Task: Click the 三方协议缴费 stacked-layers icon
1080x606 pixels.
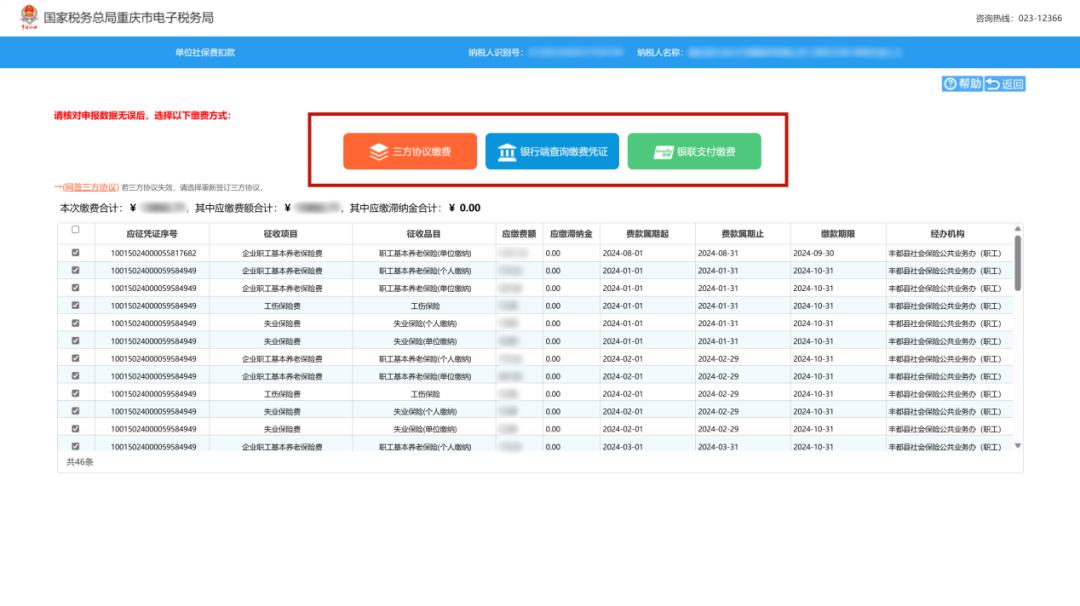Action: coord(378,152)
